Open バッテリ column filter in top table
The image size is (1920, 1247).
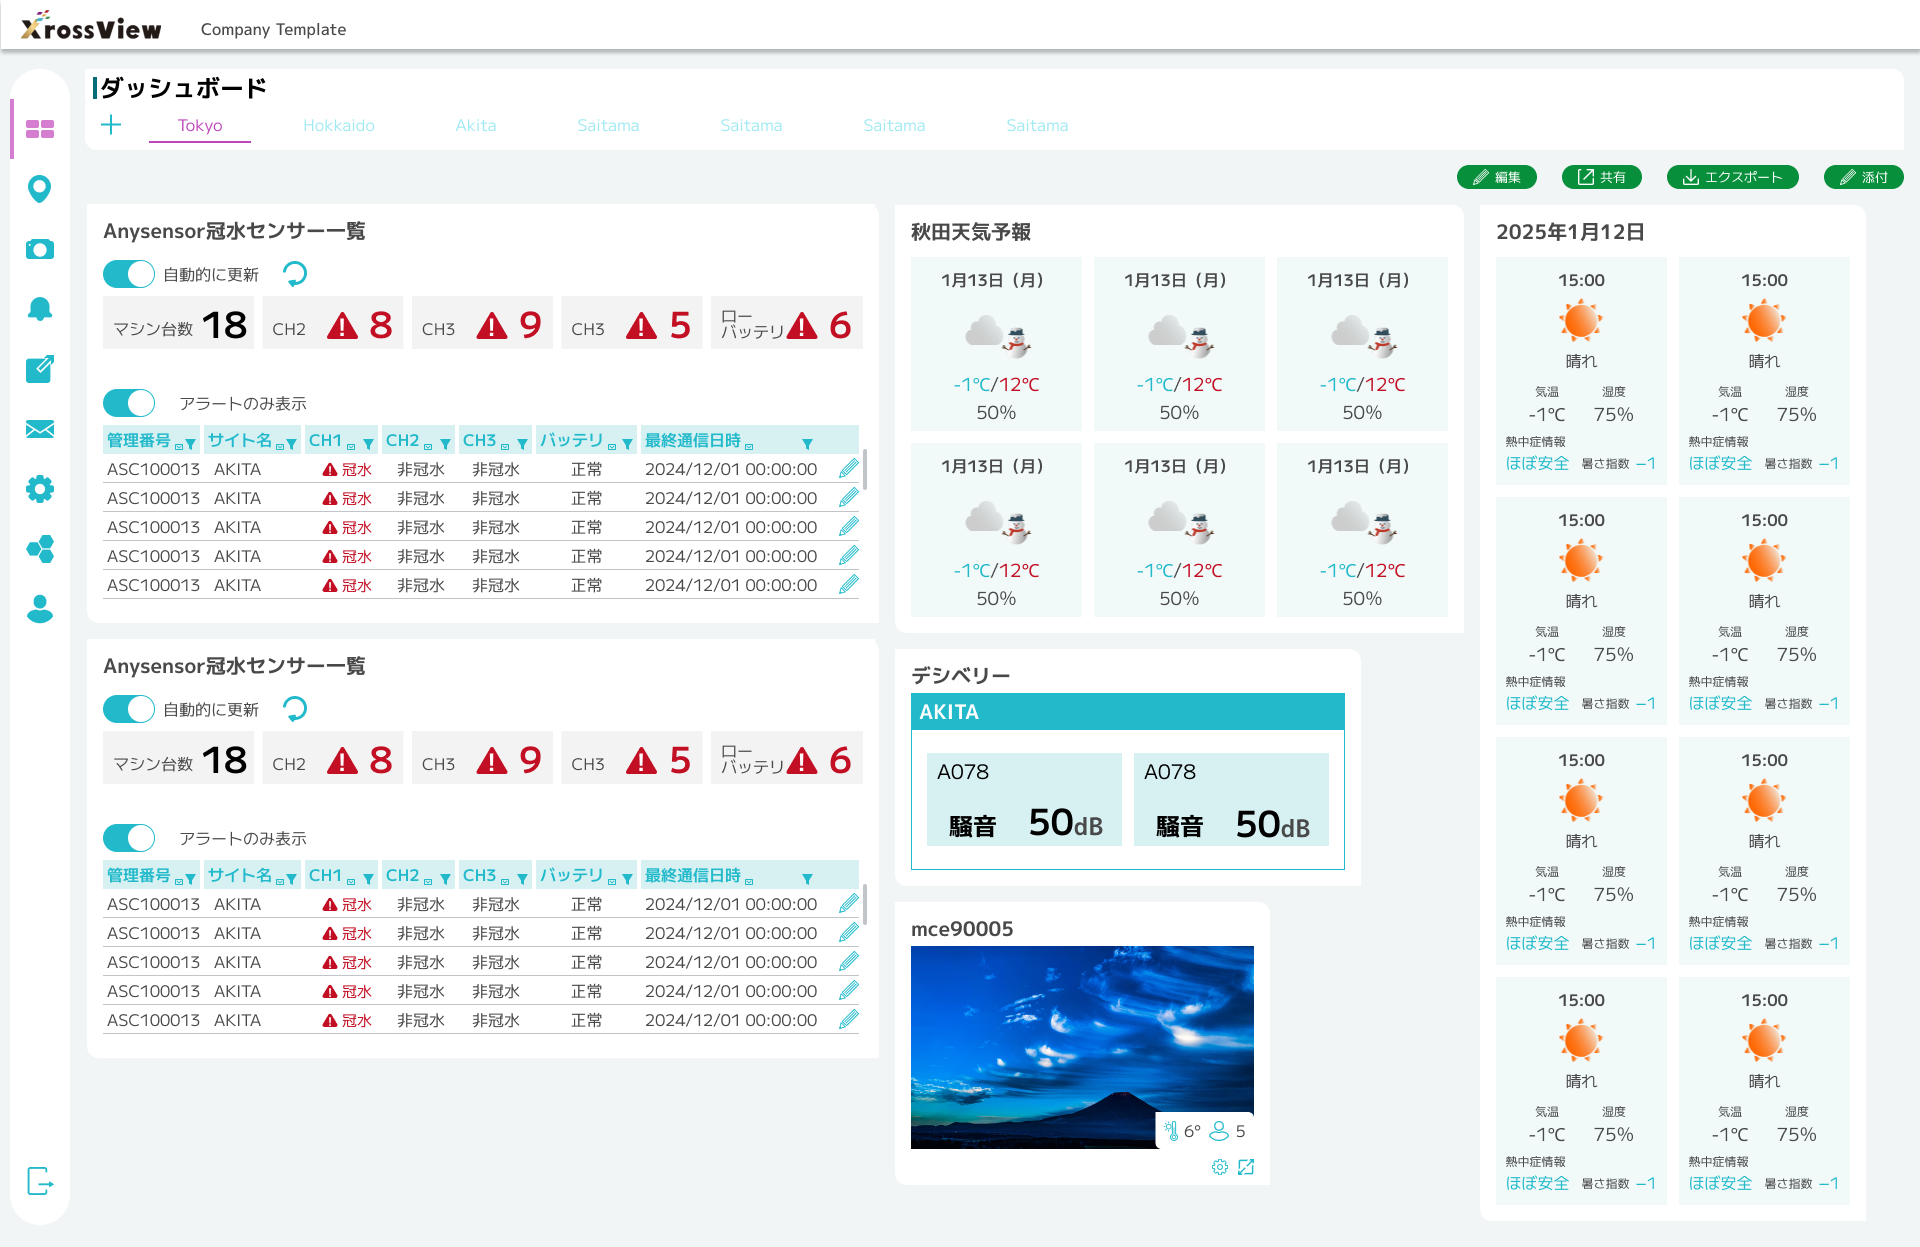pyautogui.click(x=627, y=443)
